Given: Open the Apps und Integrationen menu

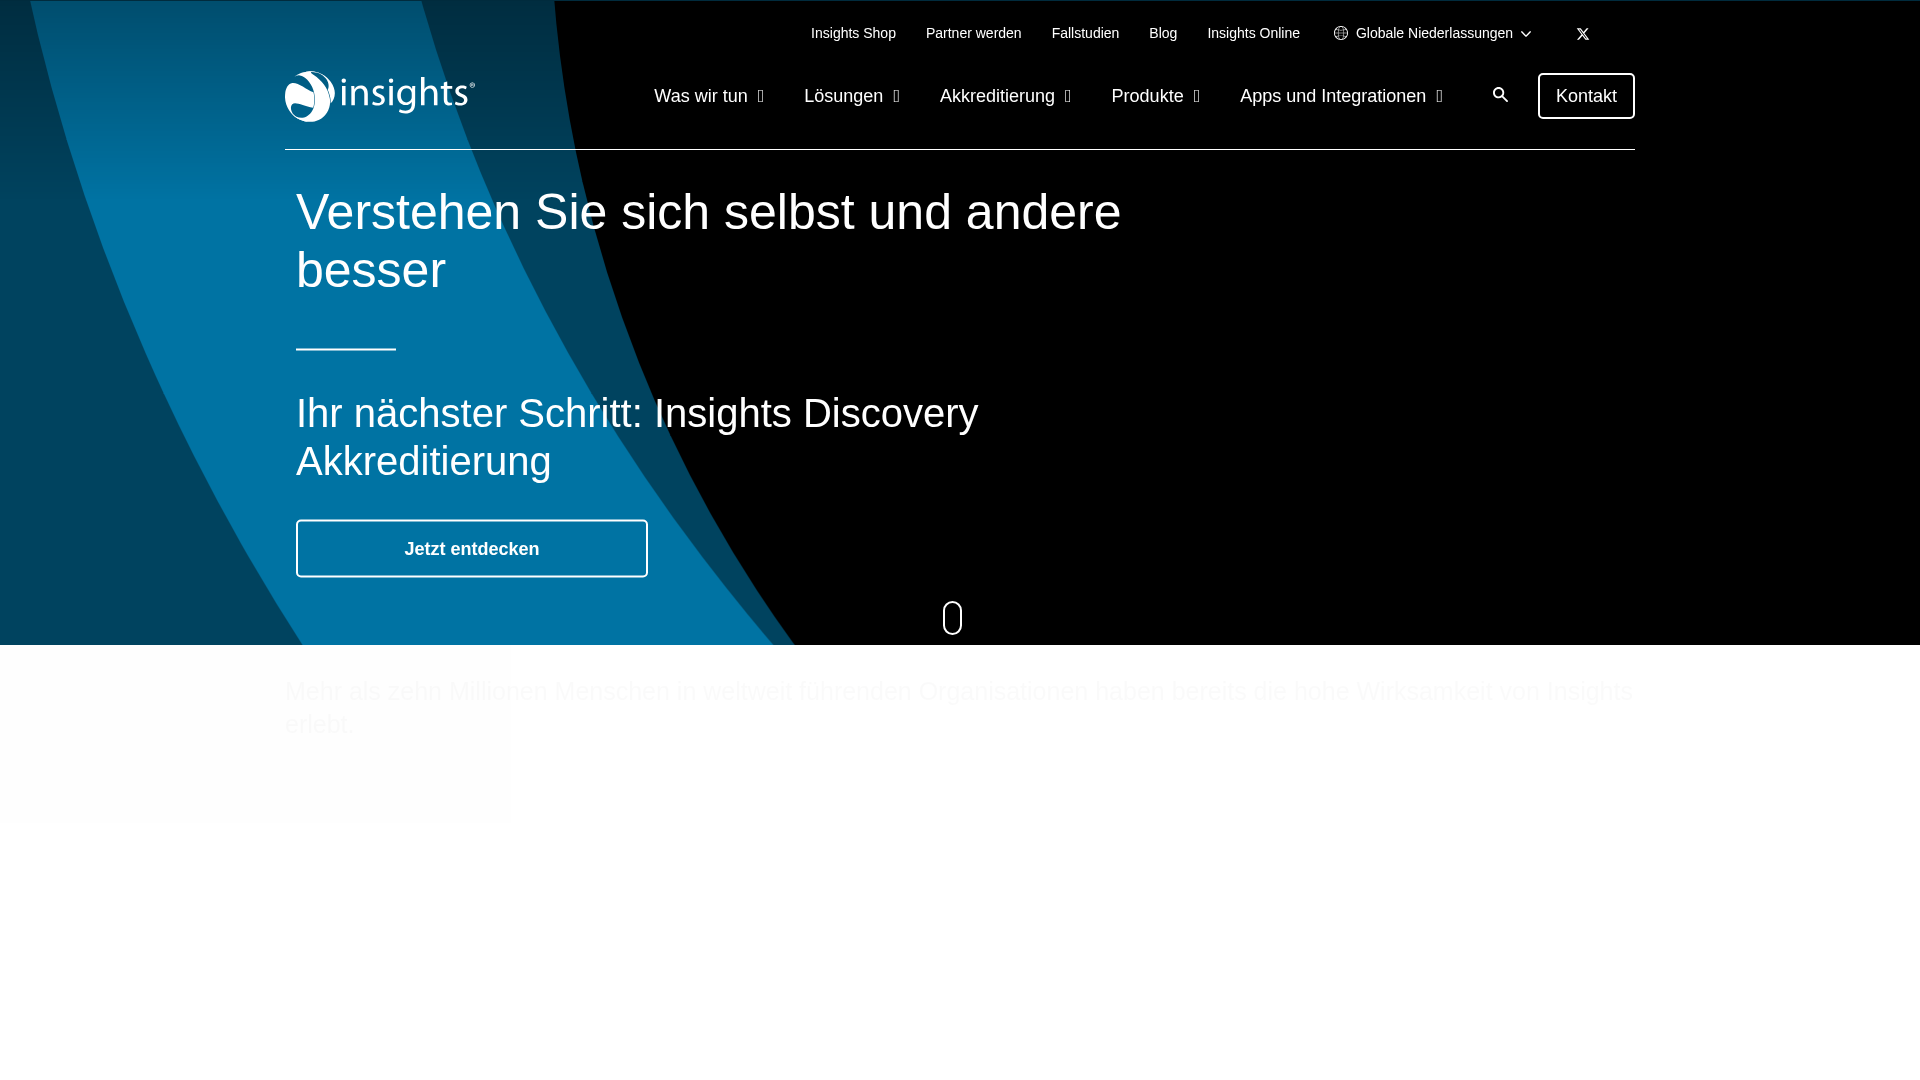Looking at the screenshot, I should coord(1333,96).
